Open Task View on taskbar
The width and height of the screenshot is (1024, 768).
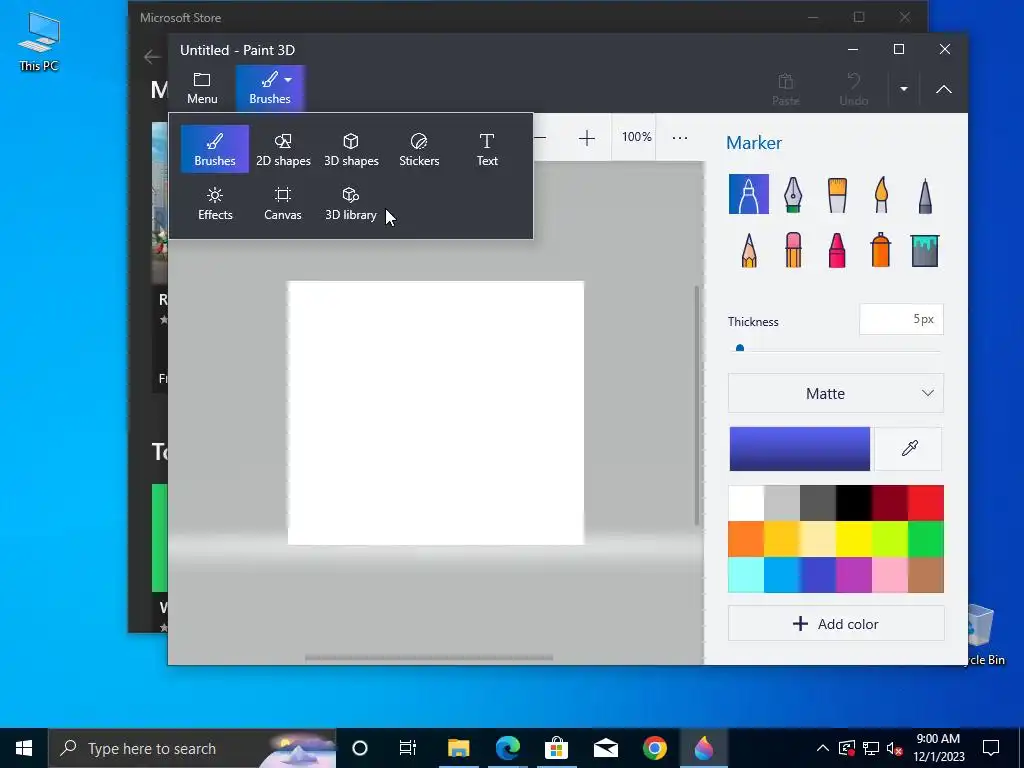[408, 748]
